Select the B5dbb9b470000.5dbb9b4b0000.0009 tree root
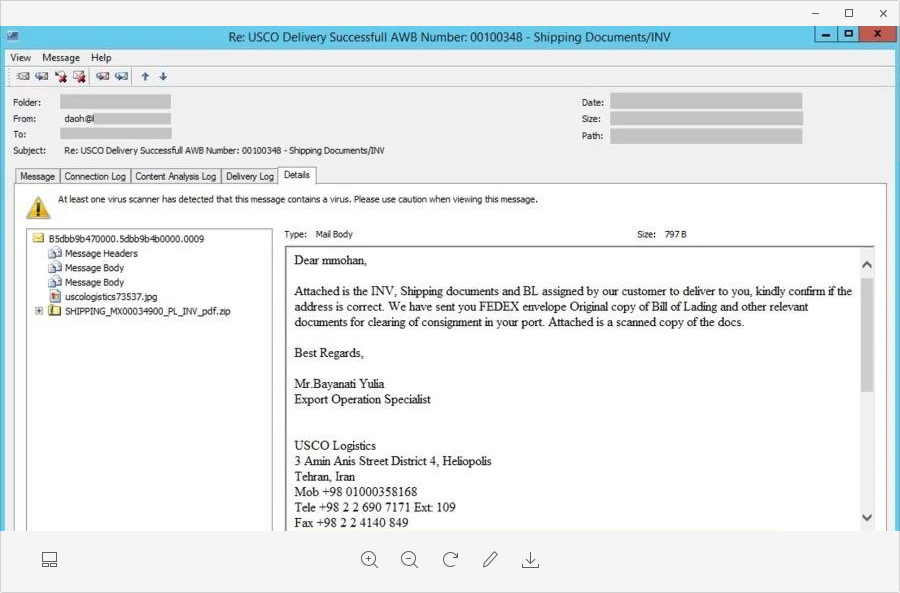900x593 pixels. pyautogui.click(x=126, y=238)
